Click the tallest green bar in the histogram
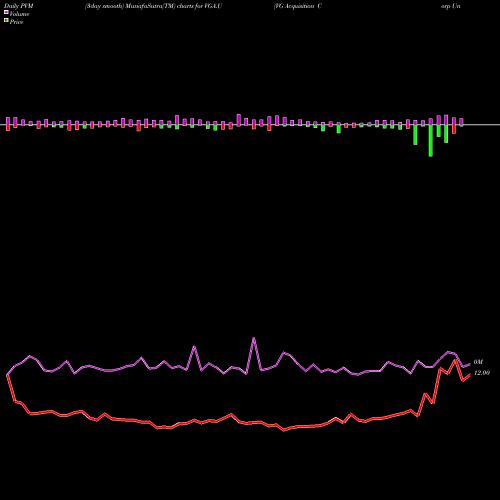 pos(431,141)
